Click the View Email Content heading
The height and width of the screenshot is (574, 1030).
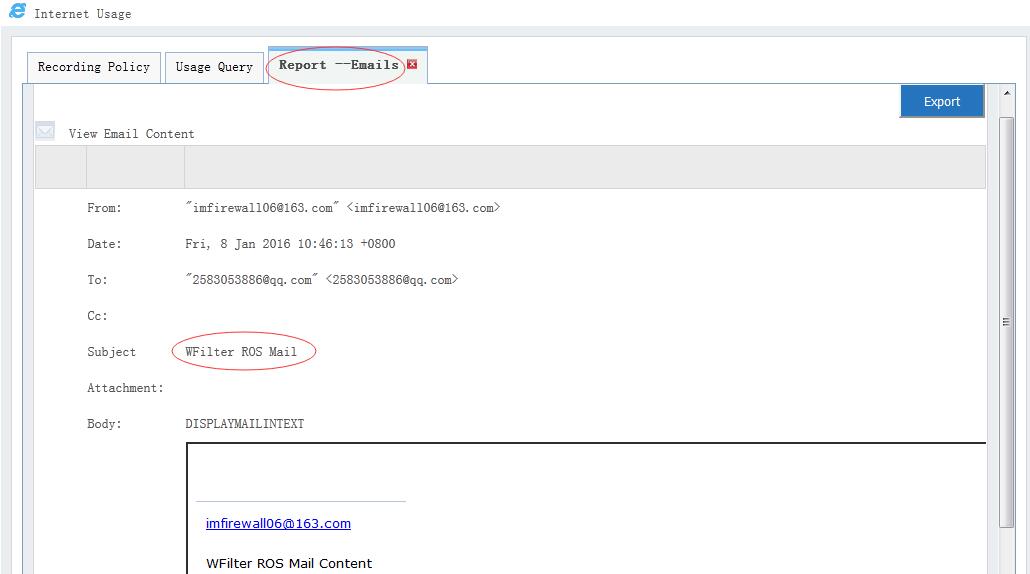[131, 134]
